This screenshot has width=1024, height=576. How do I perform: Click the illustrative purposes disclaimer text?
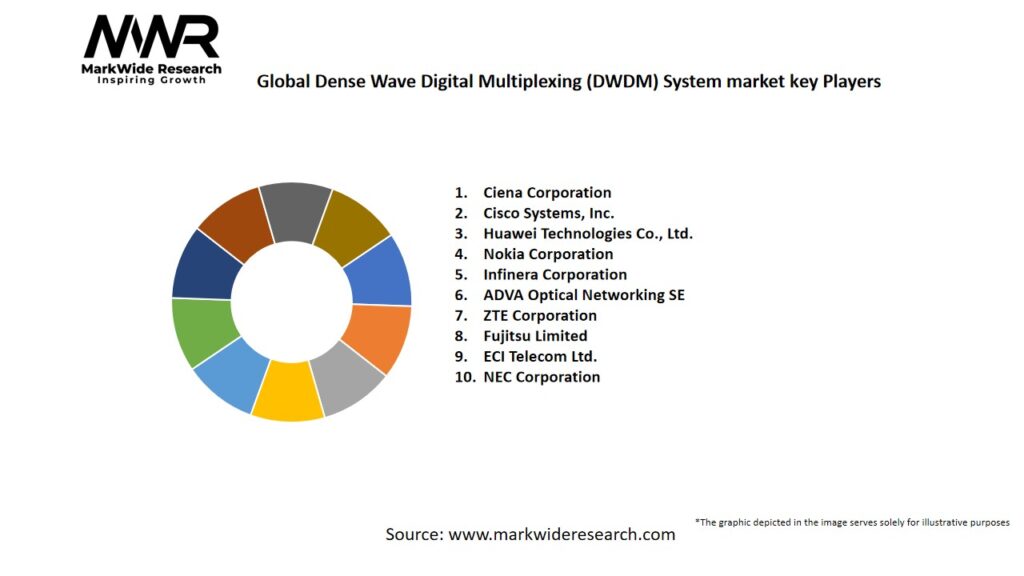pyautogui.click(x=852, y=522)
